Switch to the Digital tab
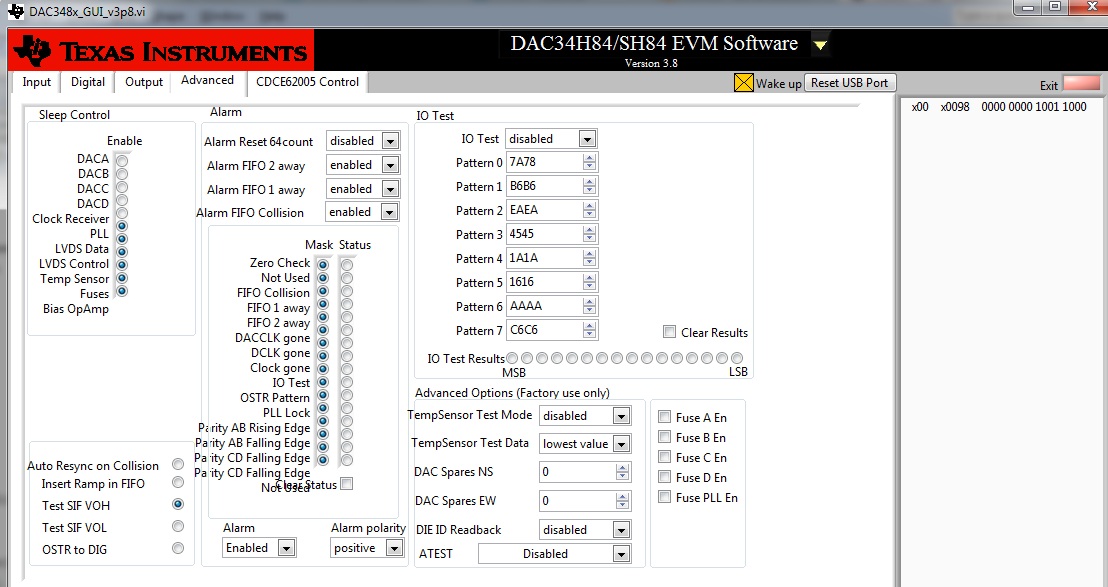 [x=88, y=82]
